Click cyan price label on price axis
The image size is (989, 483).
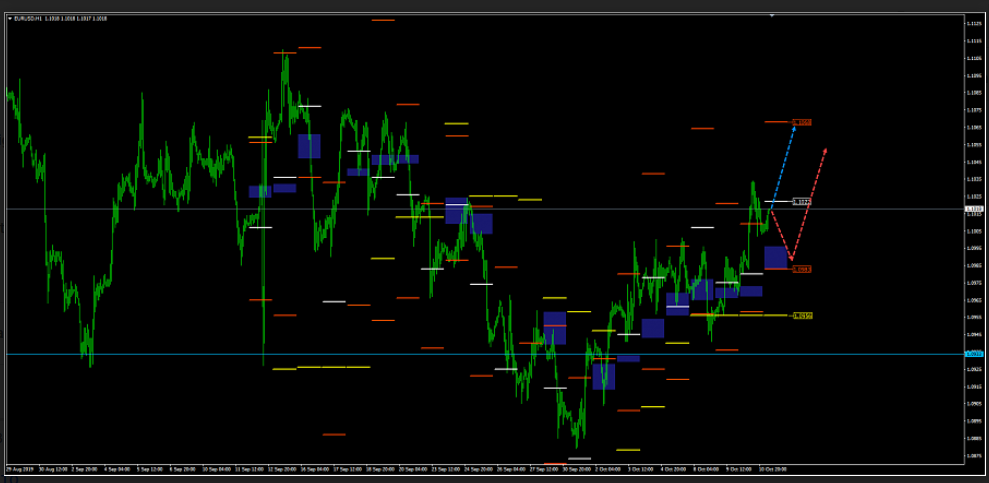(973, 354)
